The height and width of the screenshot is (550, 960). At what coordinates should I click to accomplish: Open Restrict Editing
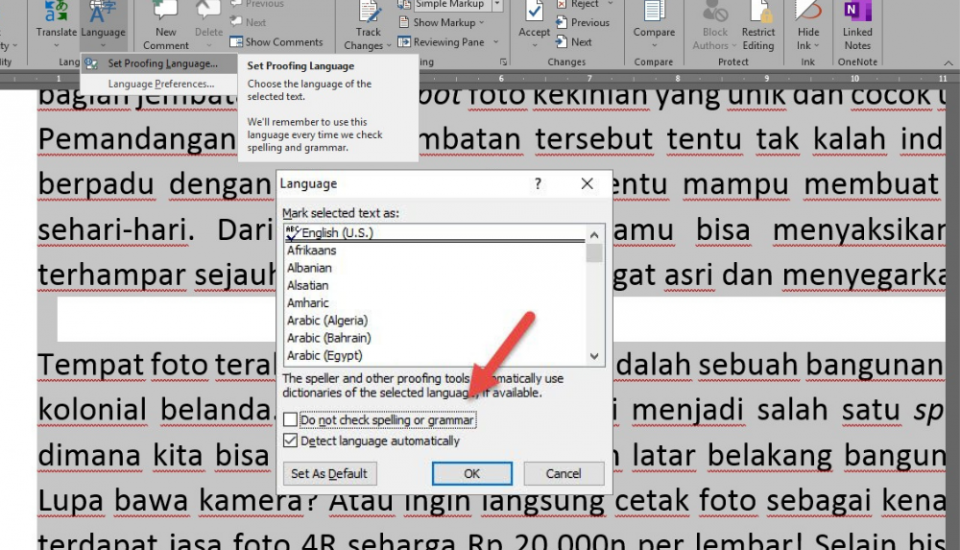[758, 24]
